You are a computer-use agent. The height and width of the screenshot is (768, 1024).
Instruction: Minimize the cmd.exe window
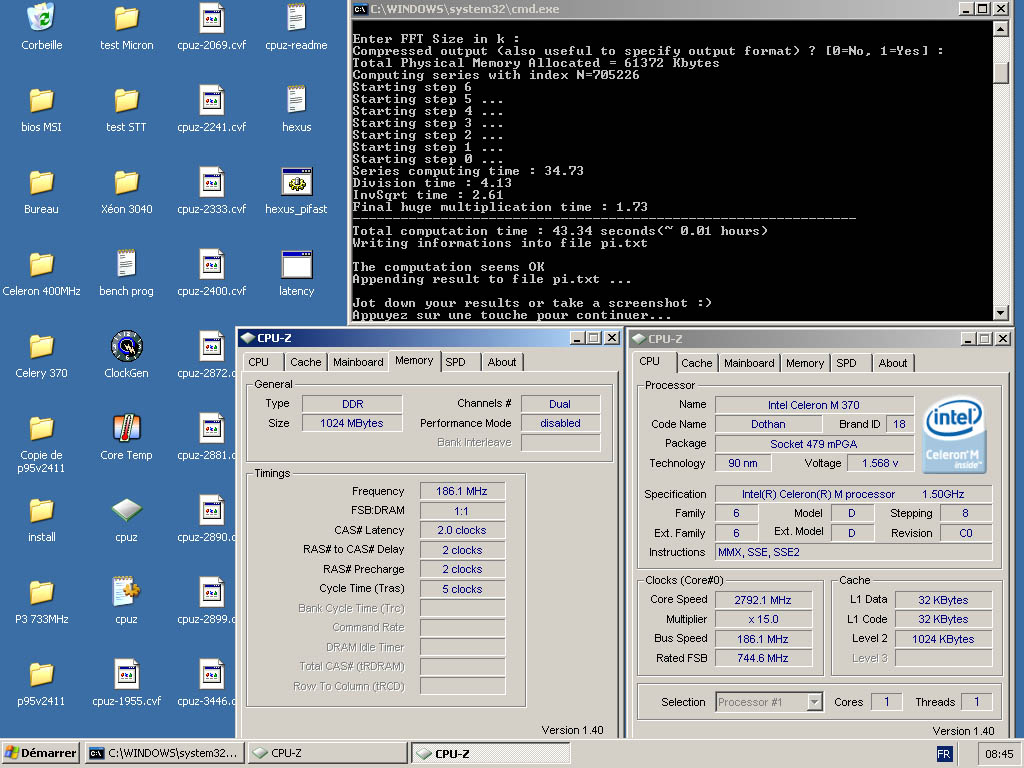click(x=966, y=8)
